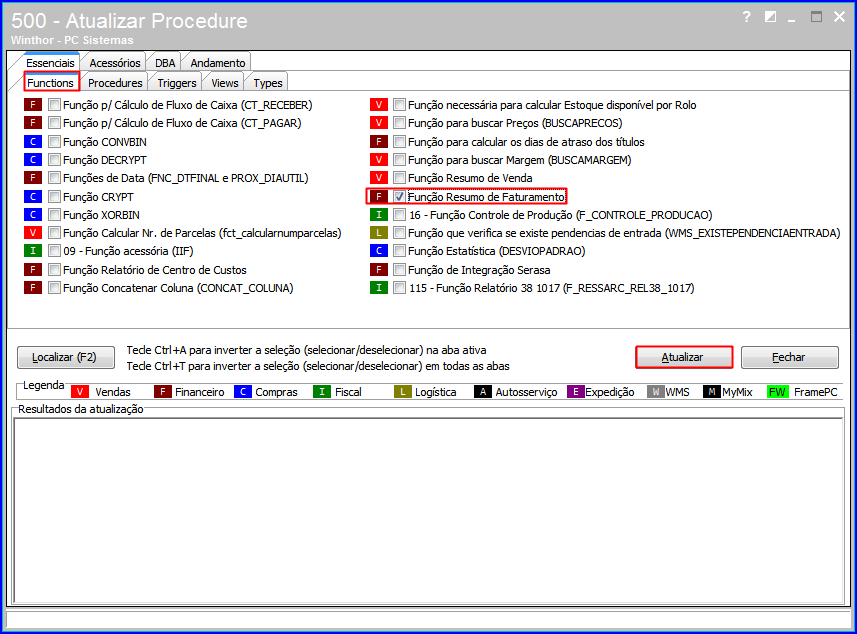Click the F icon beside CT_RECEBER function
The height and width of the screenshot is (634, 857).
click(x=33, y=104)
